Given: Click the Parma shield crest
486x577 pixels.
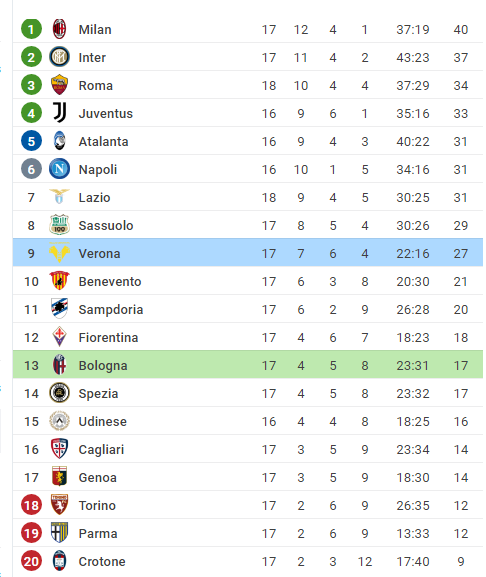Looking at the screenshot, I should (59, 533).
